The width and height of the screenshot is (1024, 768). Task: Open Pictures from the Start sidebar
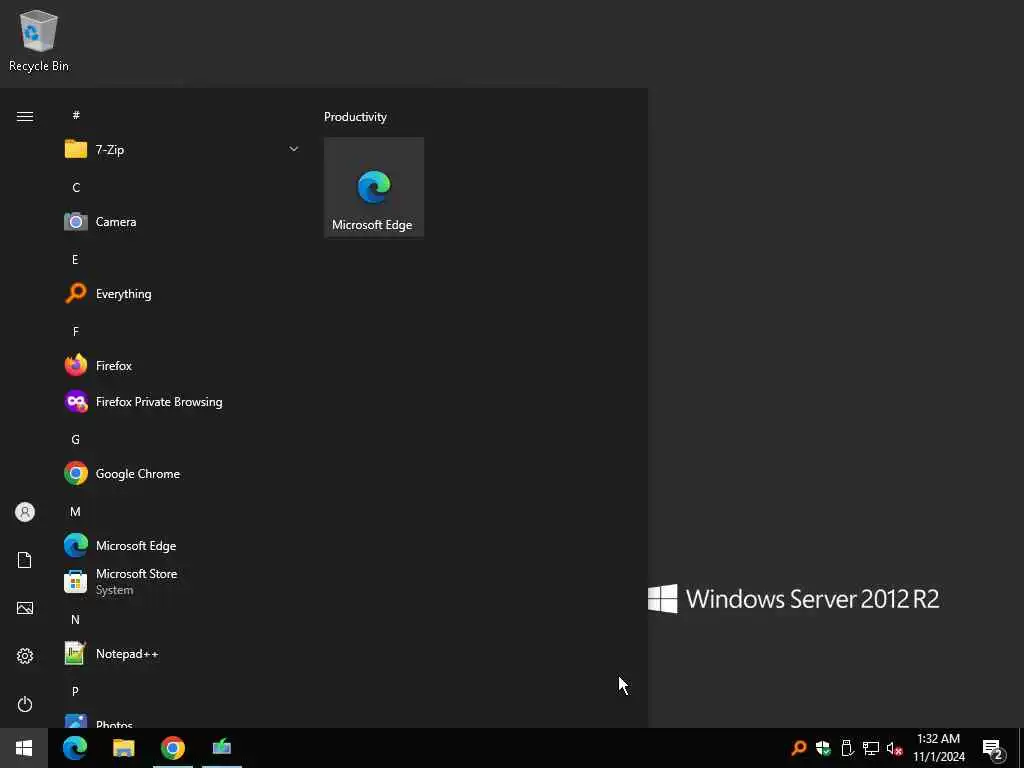(x=25, y=608)
